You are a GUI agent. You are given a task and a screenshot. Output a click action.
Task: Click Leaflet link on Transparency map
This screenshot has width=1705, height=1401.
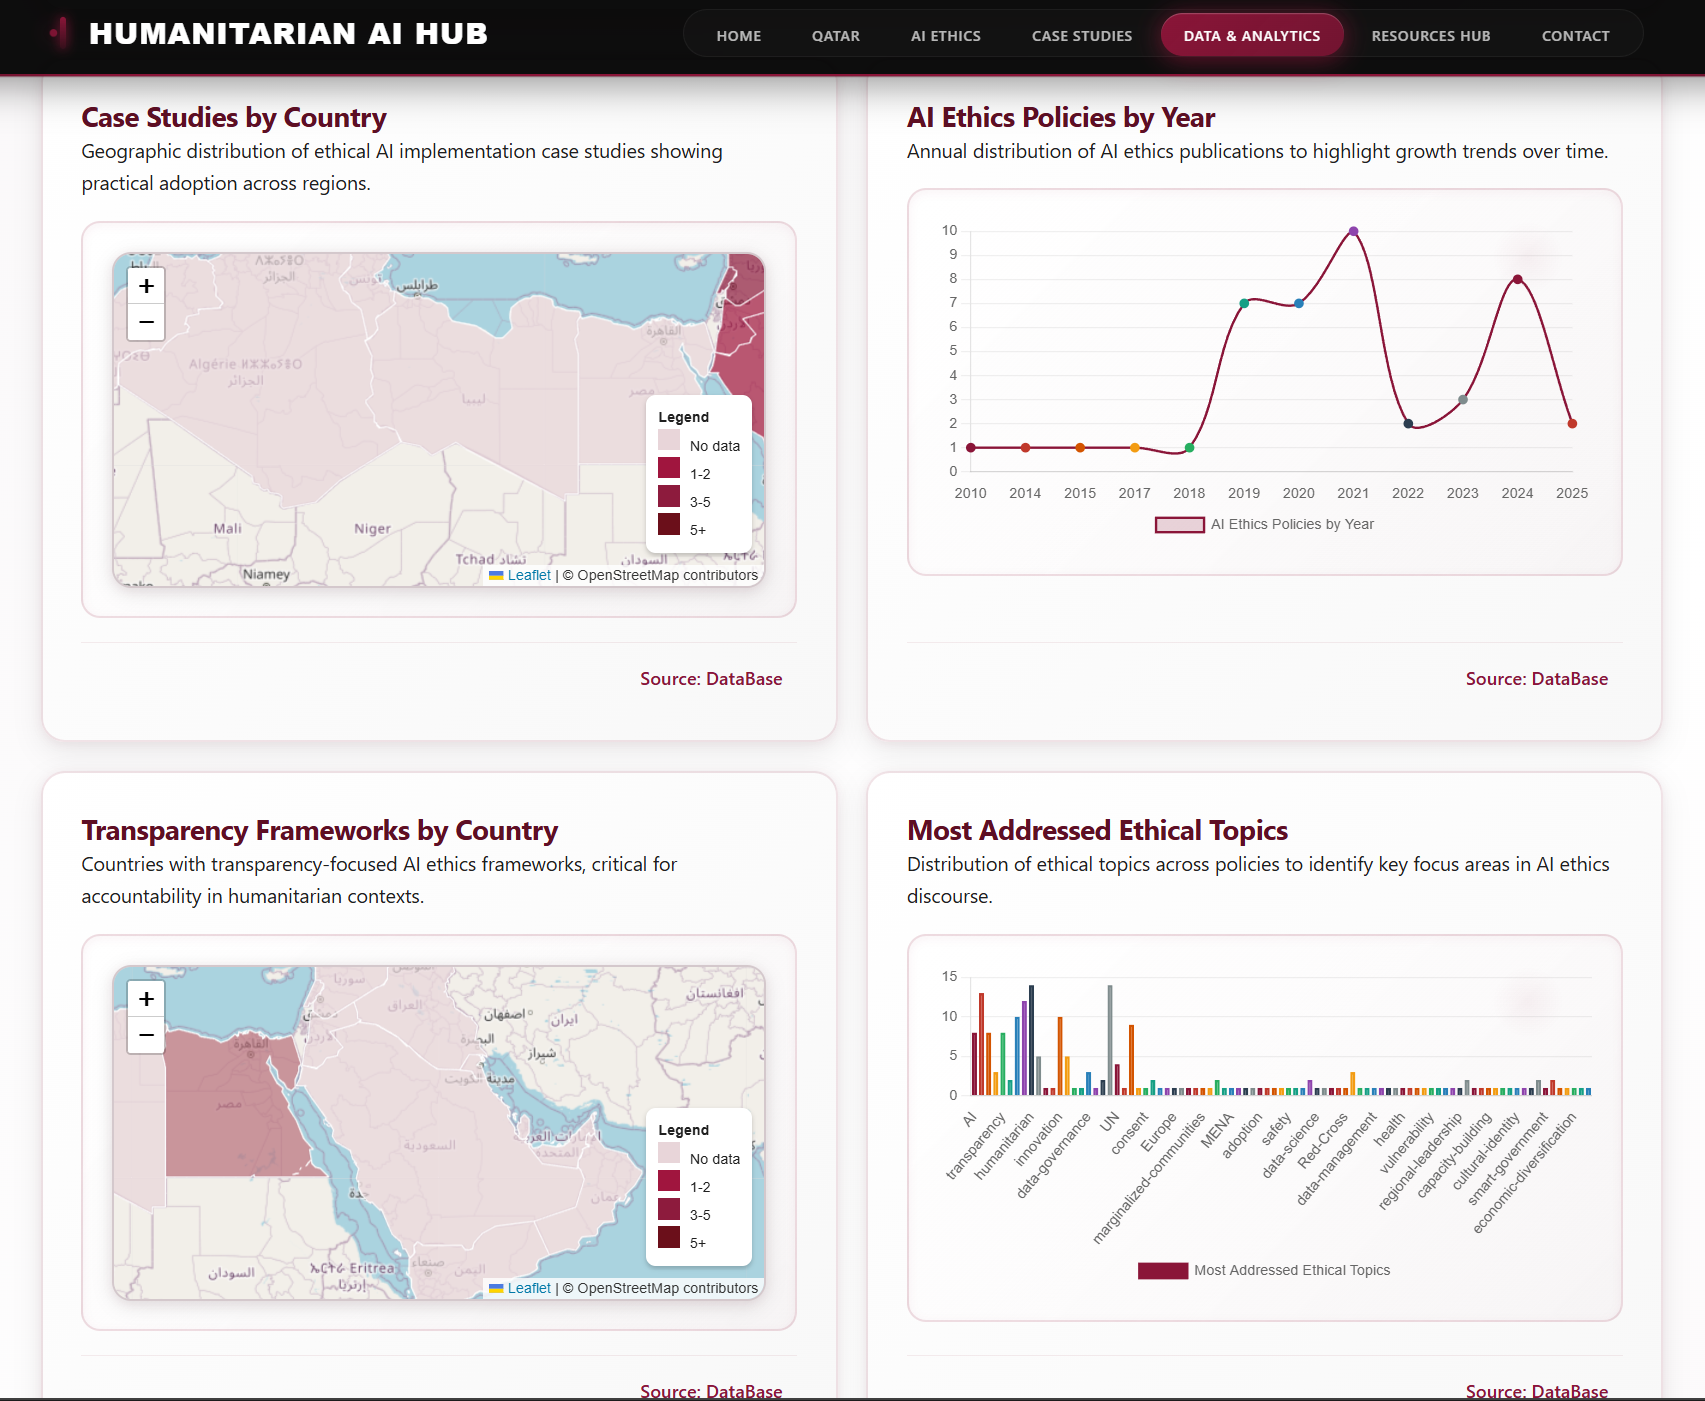[529, 1288]
